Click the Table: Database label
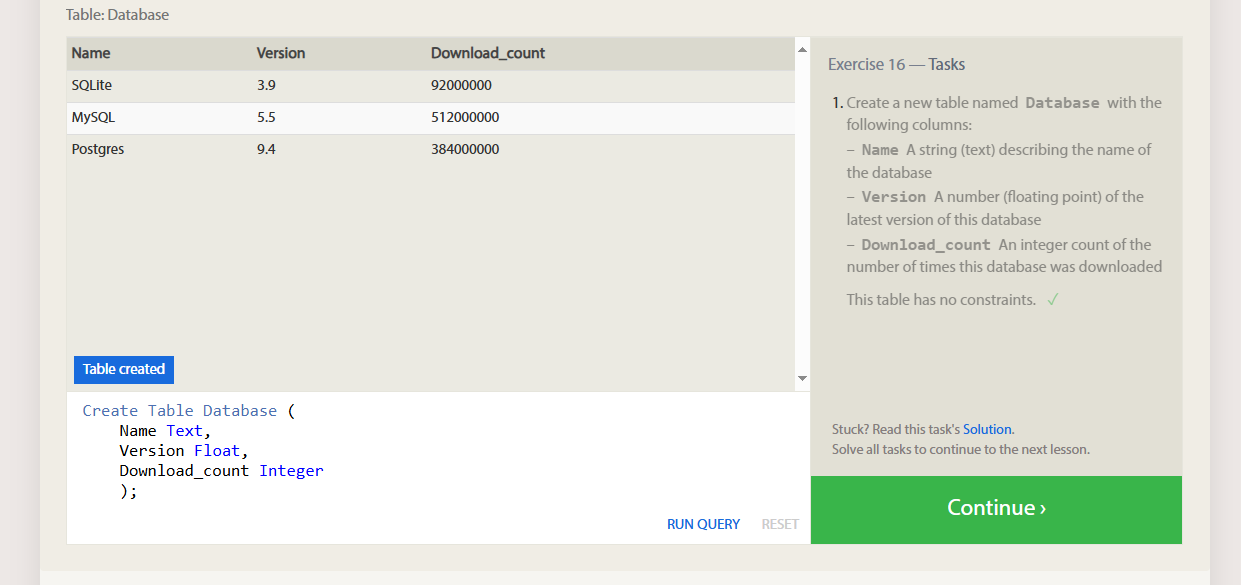This screenshot has height=585, width=1241. pyautogui.click(x=117, y=15)
